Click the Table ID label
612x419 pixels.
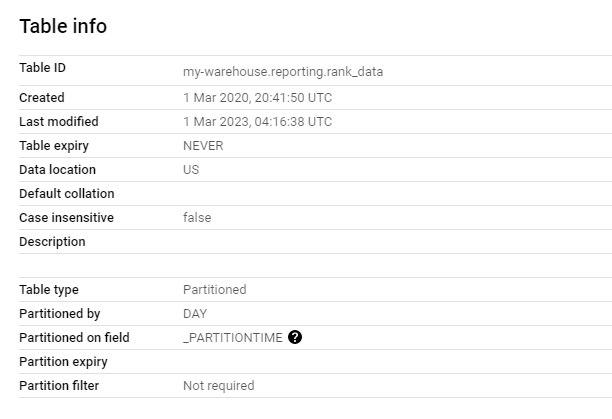coord(43,67)
